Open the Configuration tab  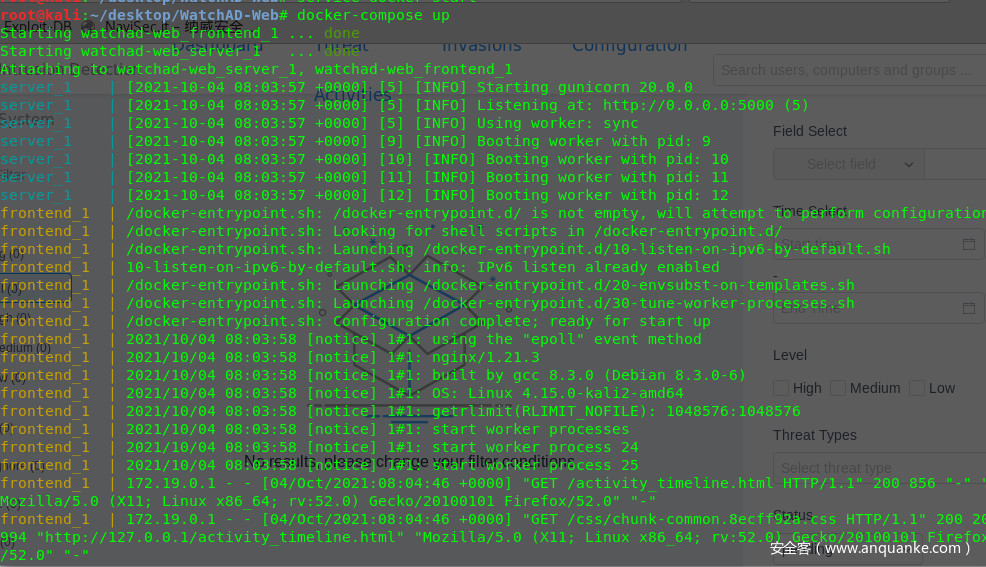click(x=629, y=45)
